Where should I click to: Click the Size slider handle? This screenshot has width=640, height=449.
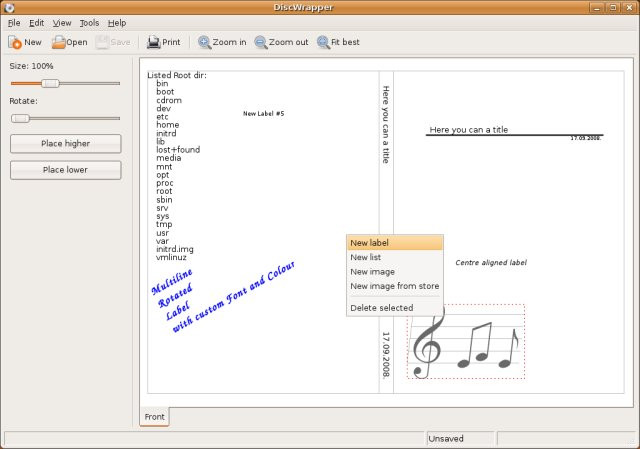pyautogui.click(x=50, y=83)
